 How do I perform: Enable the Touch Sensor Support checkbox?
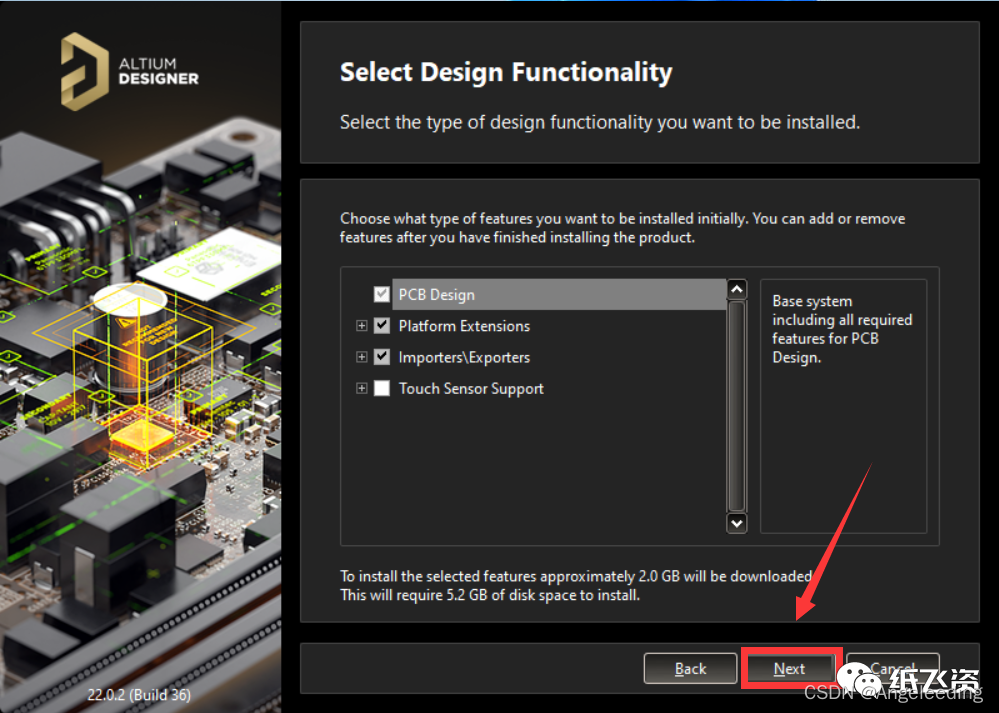tap(381, 389)
